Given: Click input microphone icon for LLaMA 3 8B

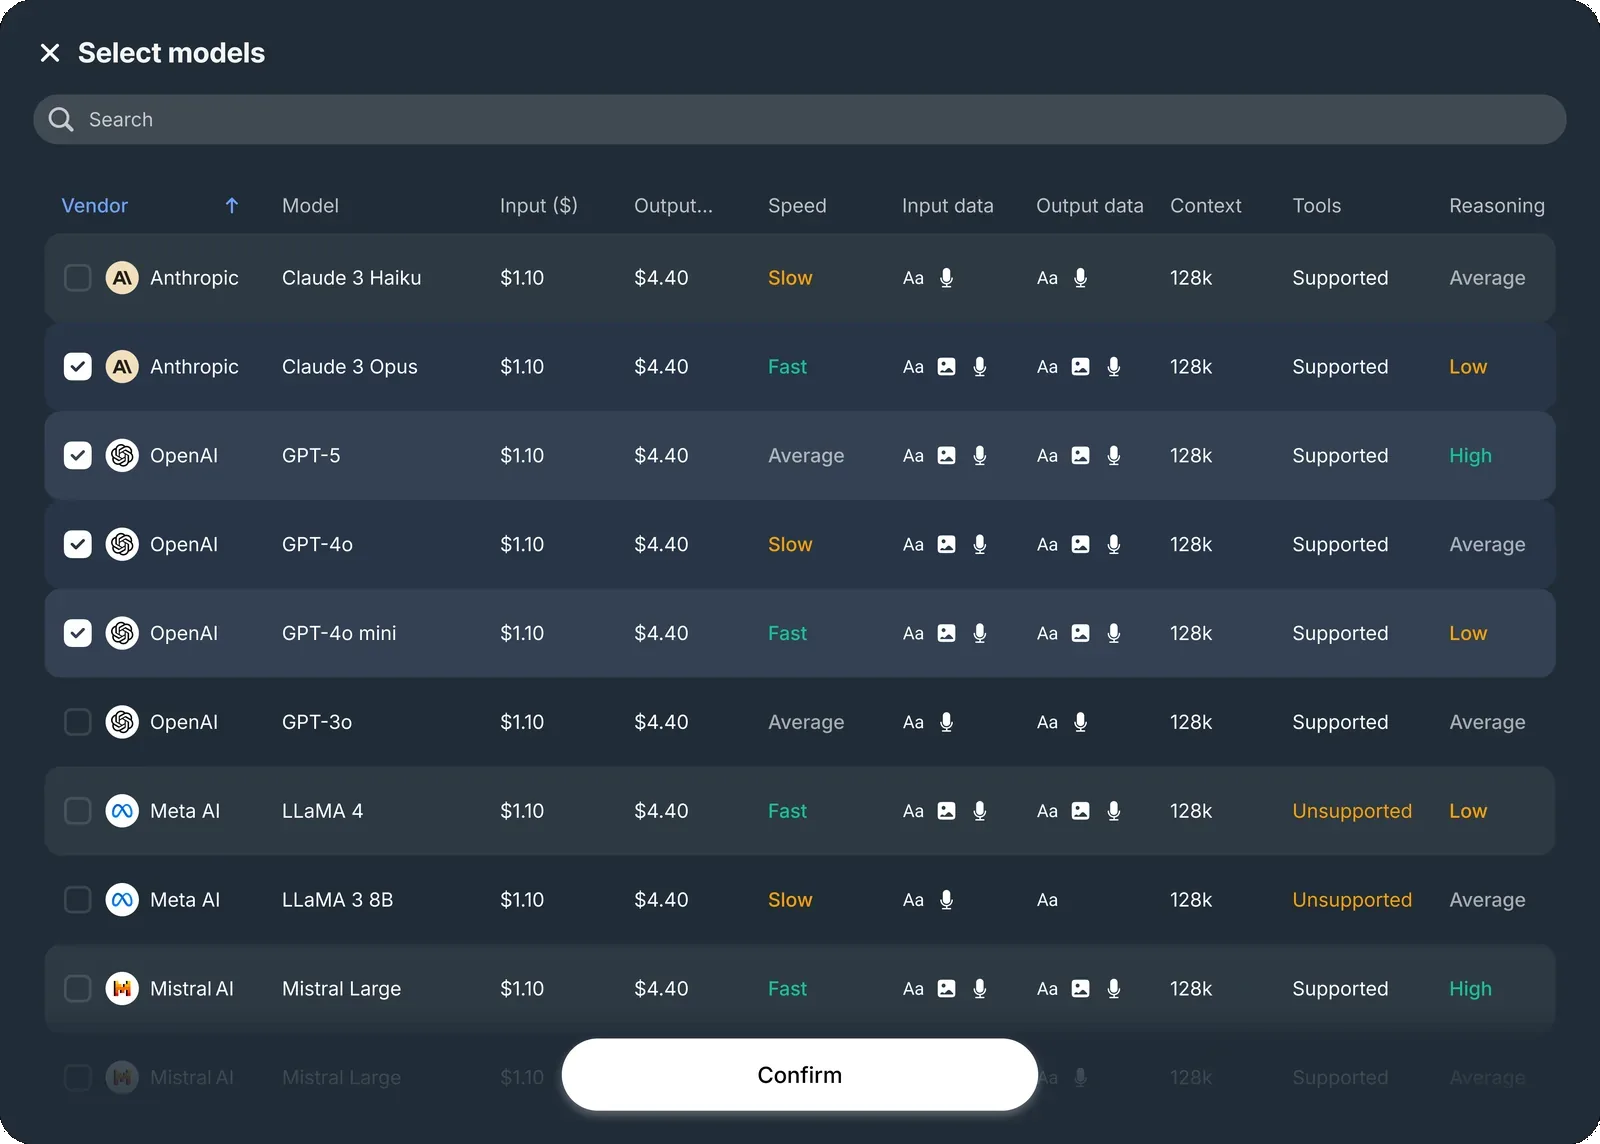Looking at the screenshot, I should click(x=947, y=900).
